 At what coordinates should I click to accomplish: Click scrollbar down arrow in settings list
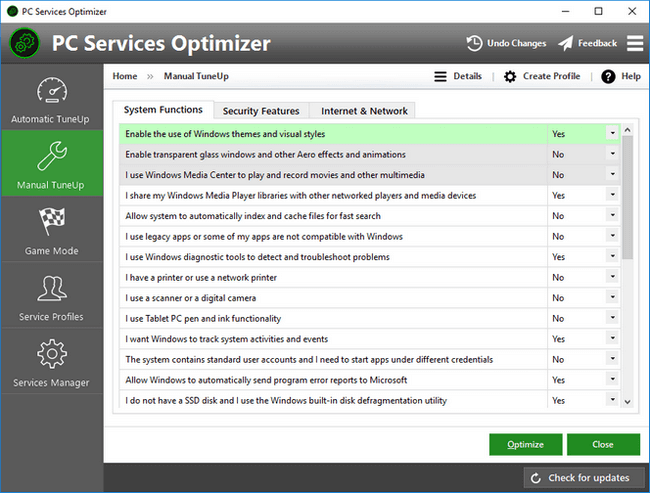point(627,401)
